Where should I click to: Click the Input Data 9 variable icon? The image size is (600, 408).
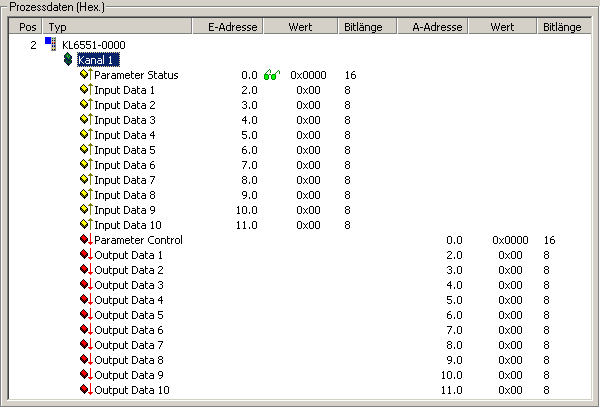coord(86,209)
